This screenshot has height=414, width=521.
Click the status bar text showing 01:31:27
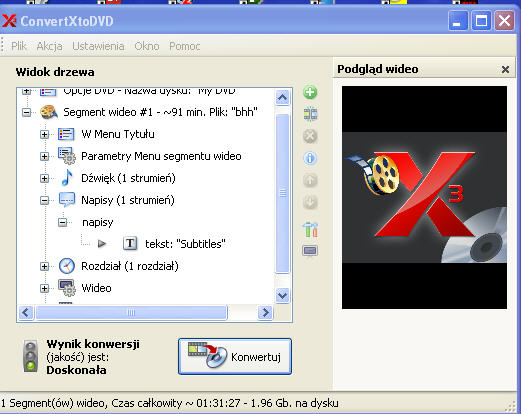pyautogui.click(x=170, y=403)
